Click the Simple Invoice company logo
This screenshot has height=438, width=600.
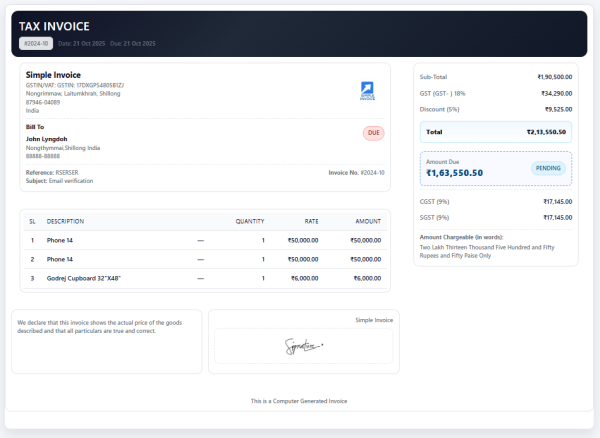[367, 91]
